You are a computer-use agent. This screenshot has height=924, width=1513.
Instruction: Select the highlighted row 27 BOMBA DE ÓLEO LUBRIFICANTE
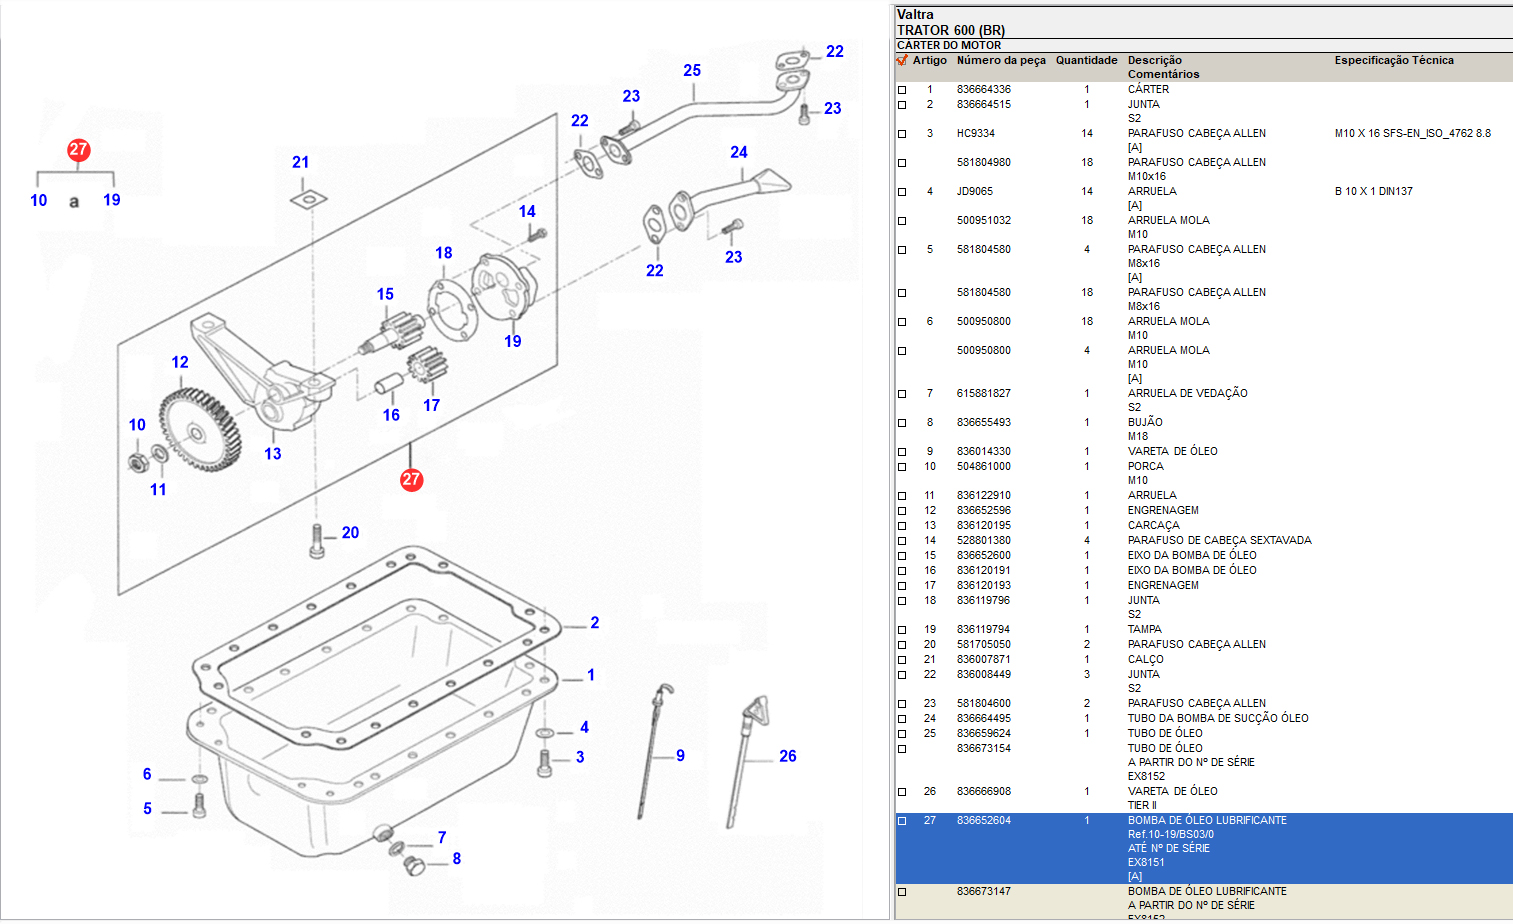[x=1206, y=821]
